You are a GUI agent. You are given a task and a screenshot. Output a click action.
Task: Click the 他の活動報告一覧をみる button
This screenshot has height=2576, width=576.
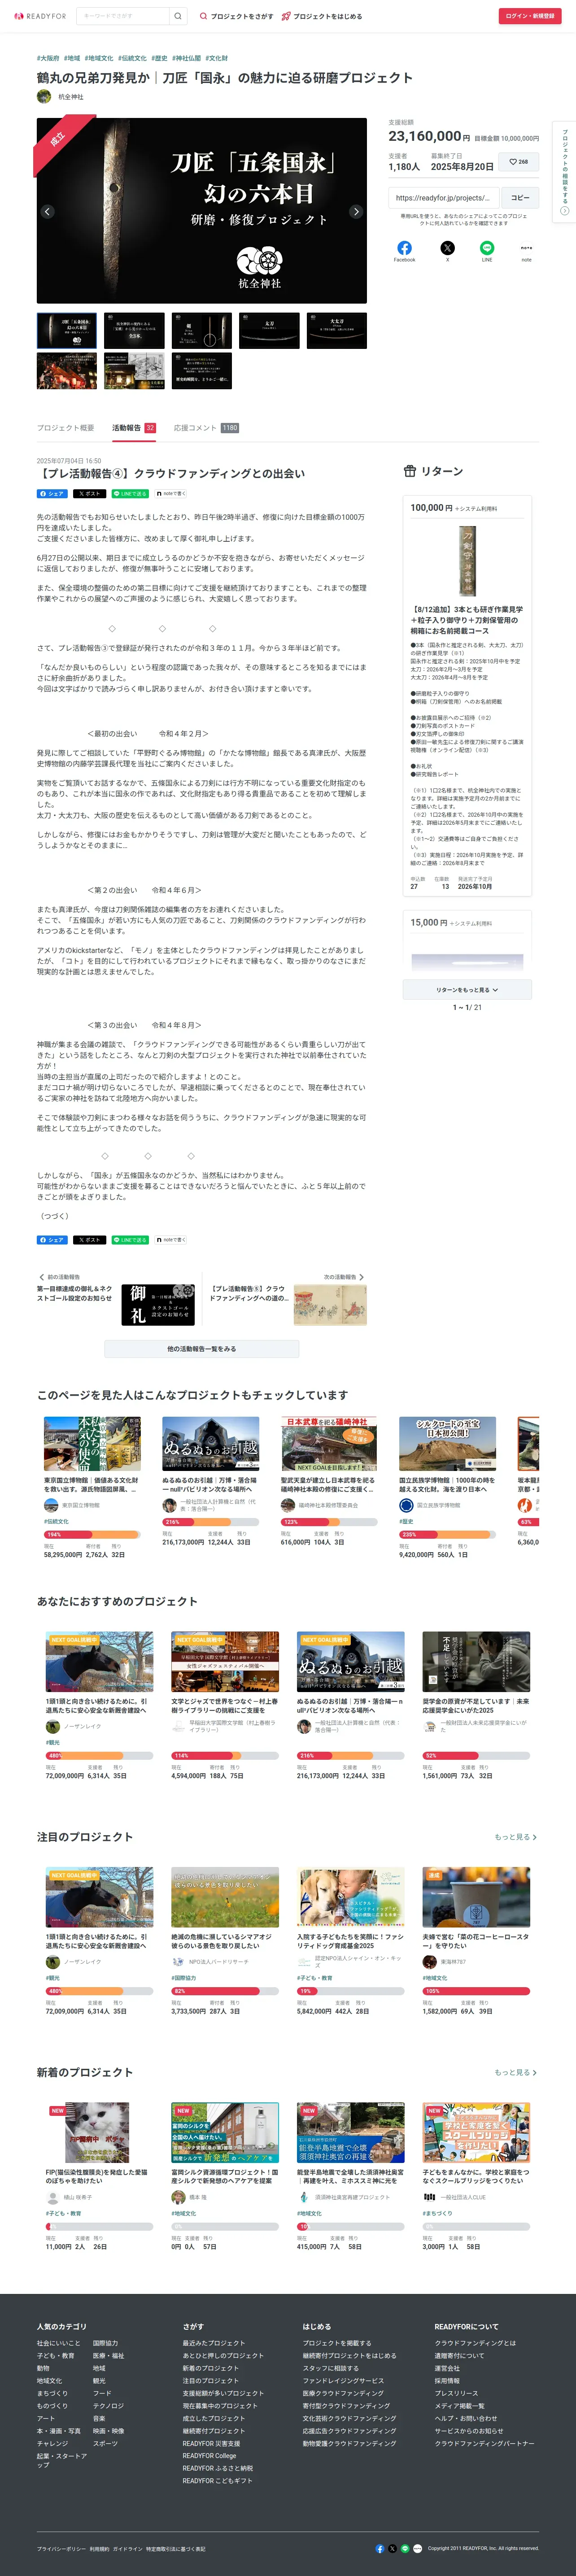coord(202,1349)
